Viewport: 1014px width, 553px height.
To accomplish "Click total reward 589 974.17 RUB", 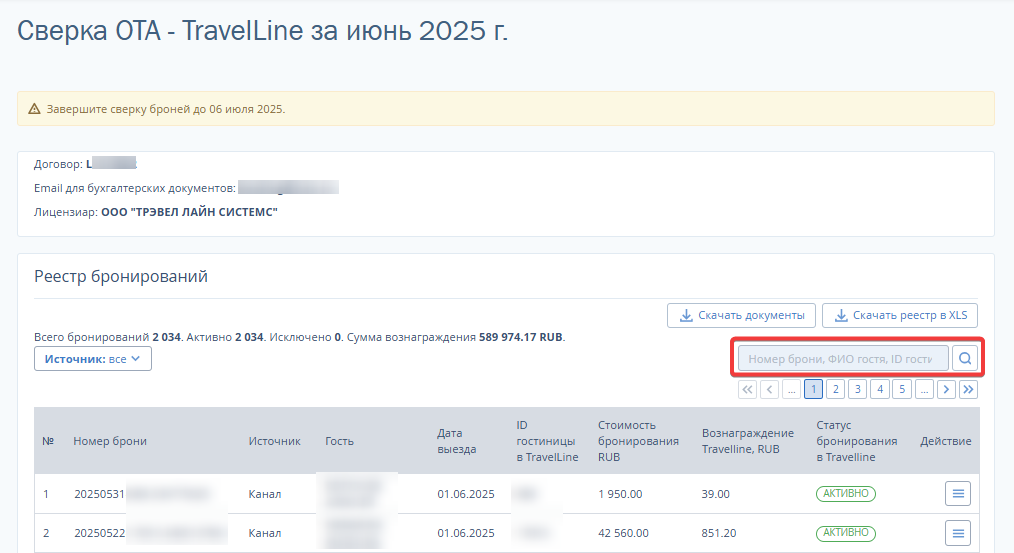I will pos(521,337).
